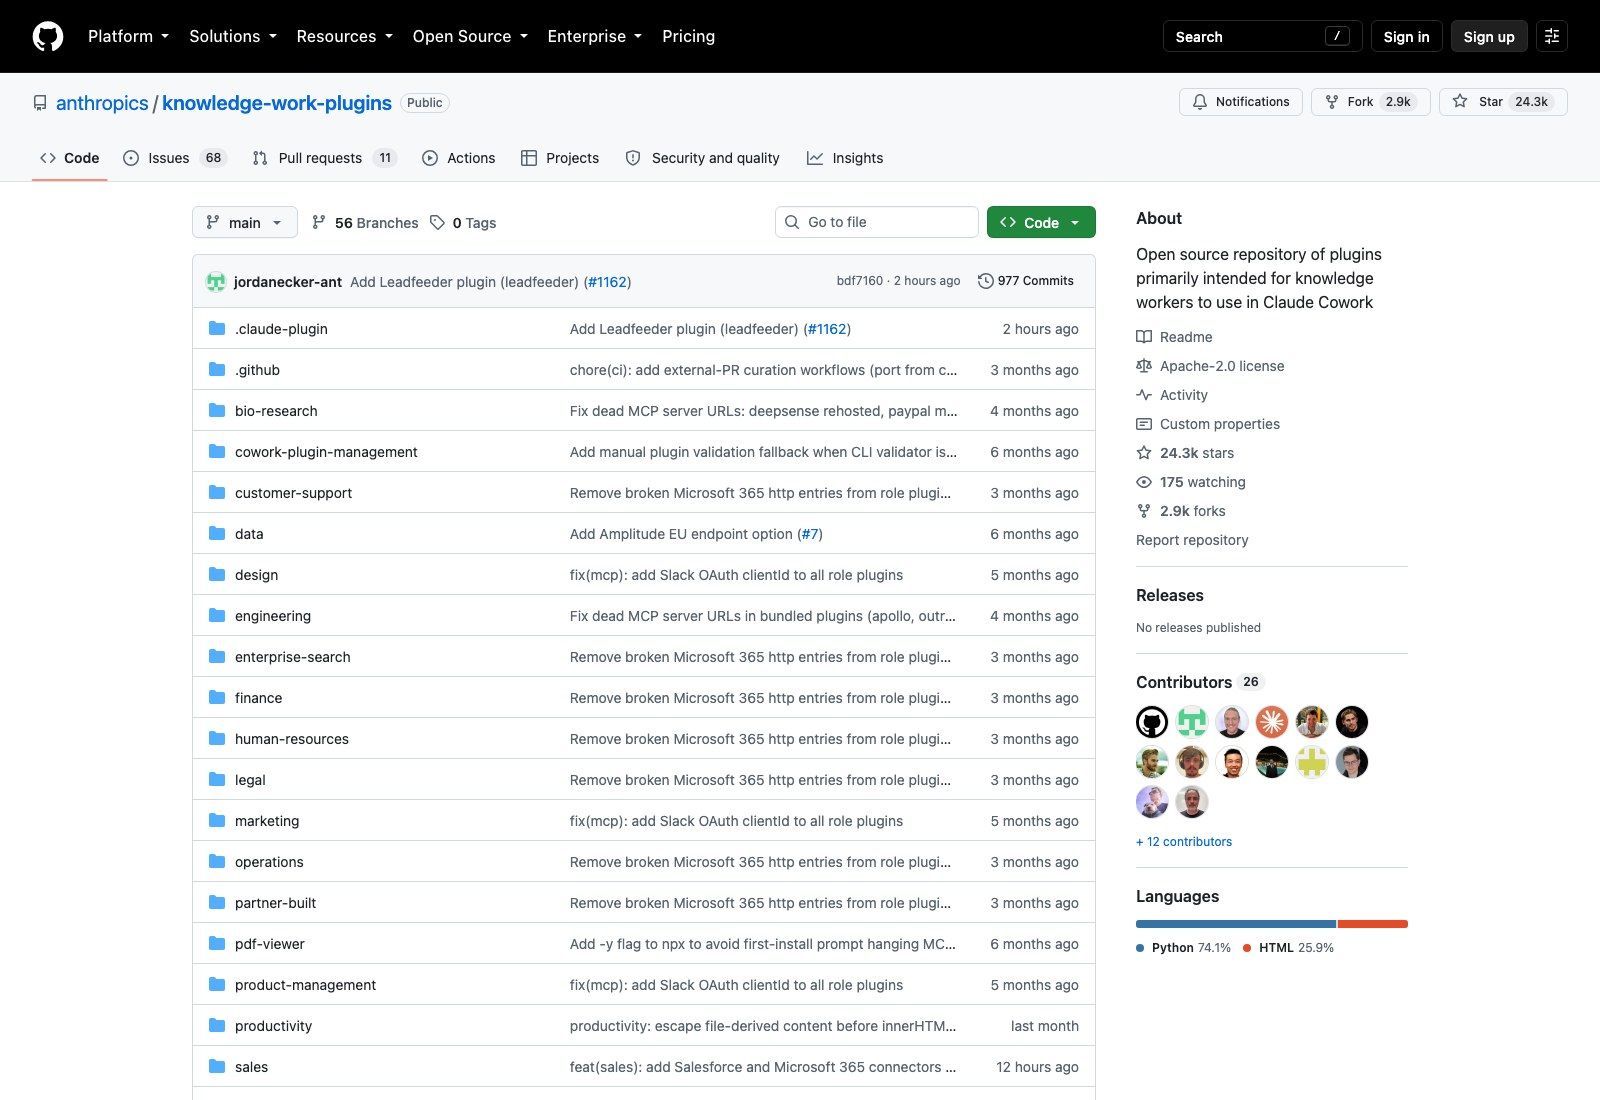Viewport: 1600px width, 1100px height.
Task: Click the folder icon for bio-research
Action: (217, 410)
